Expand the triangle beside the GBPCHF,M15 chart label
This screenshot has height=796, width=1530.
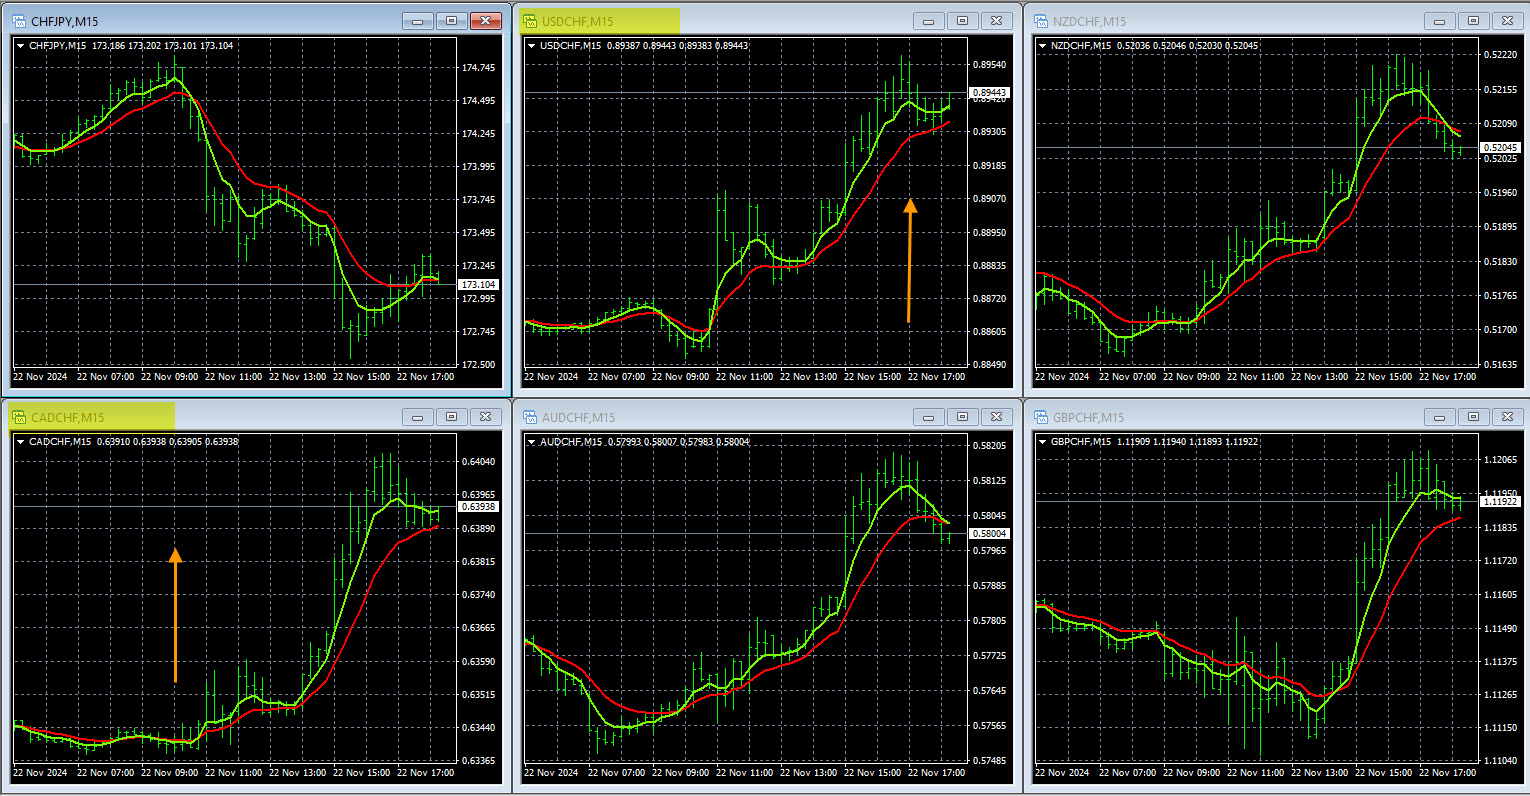pyautogui.click(x=1043, y=442)
